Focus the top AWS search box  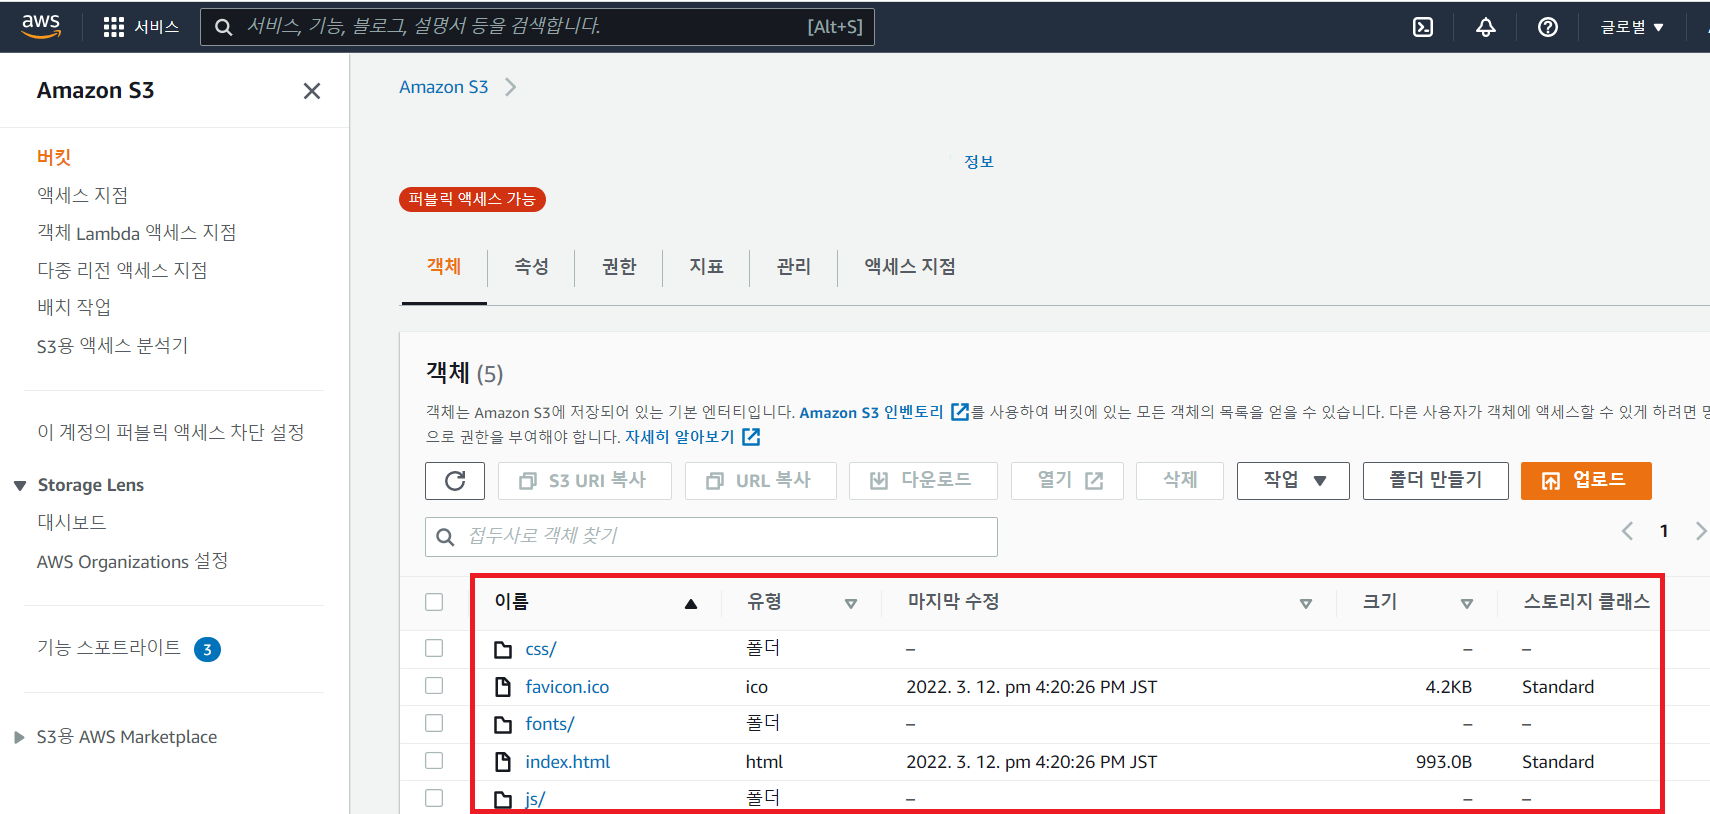(x=538, y=27)
